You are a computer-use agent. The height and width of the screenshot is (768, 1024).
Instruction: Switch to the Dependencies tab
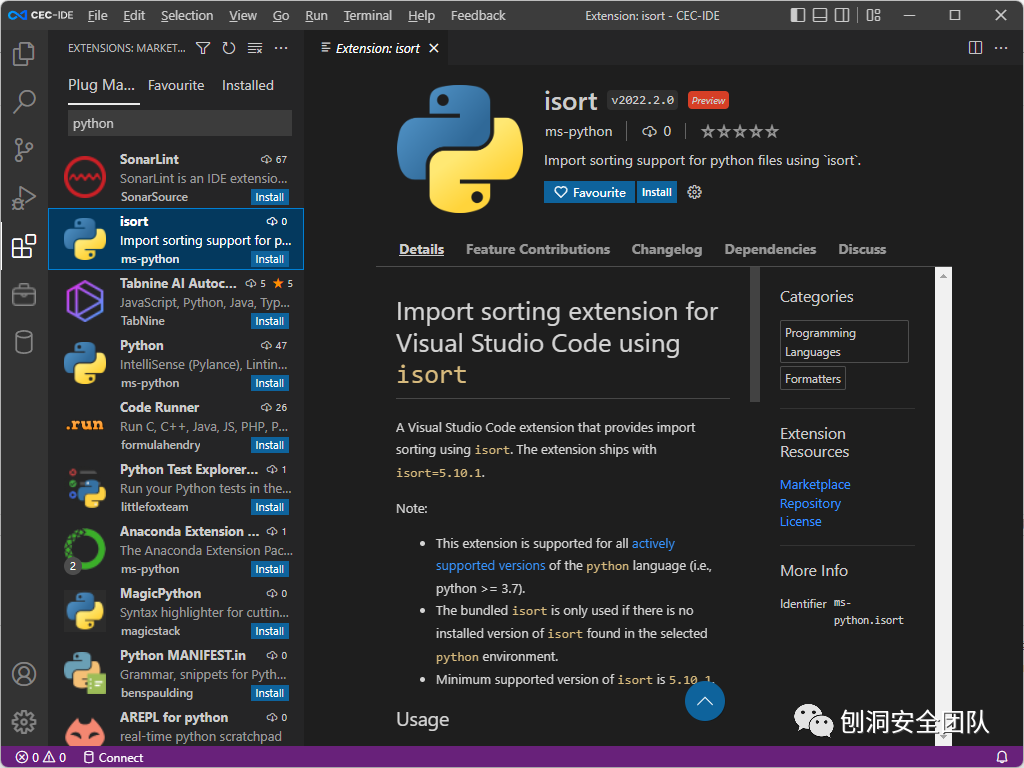click(x=770, y=249)
